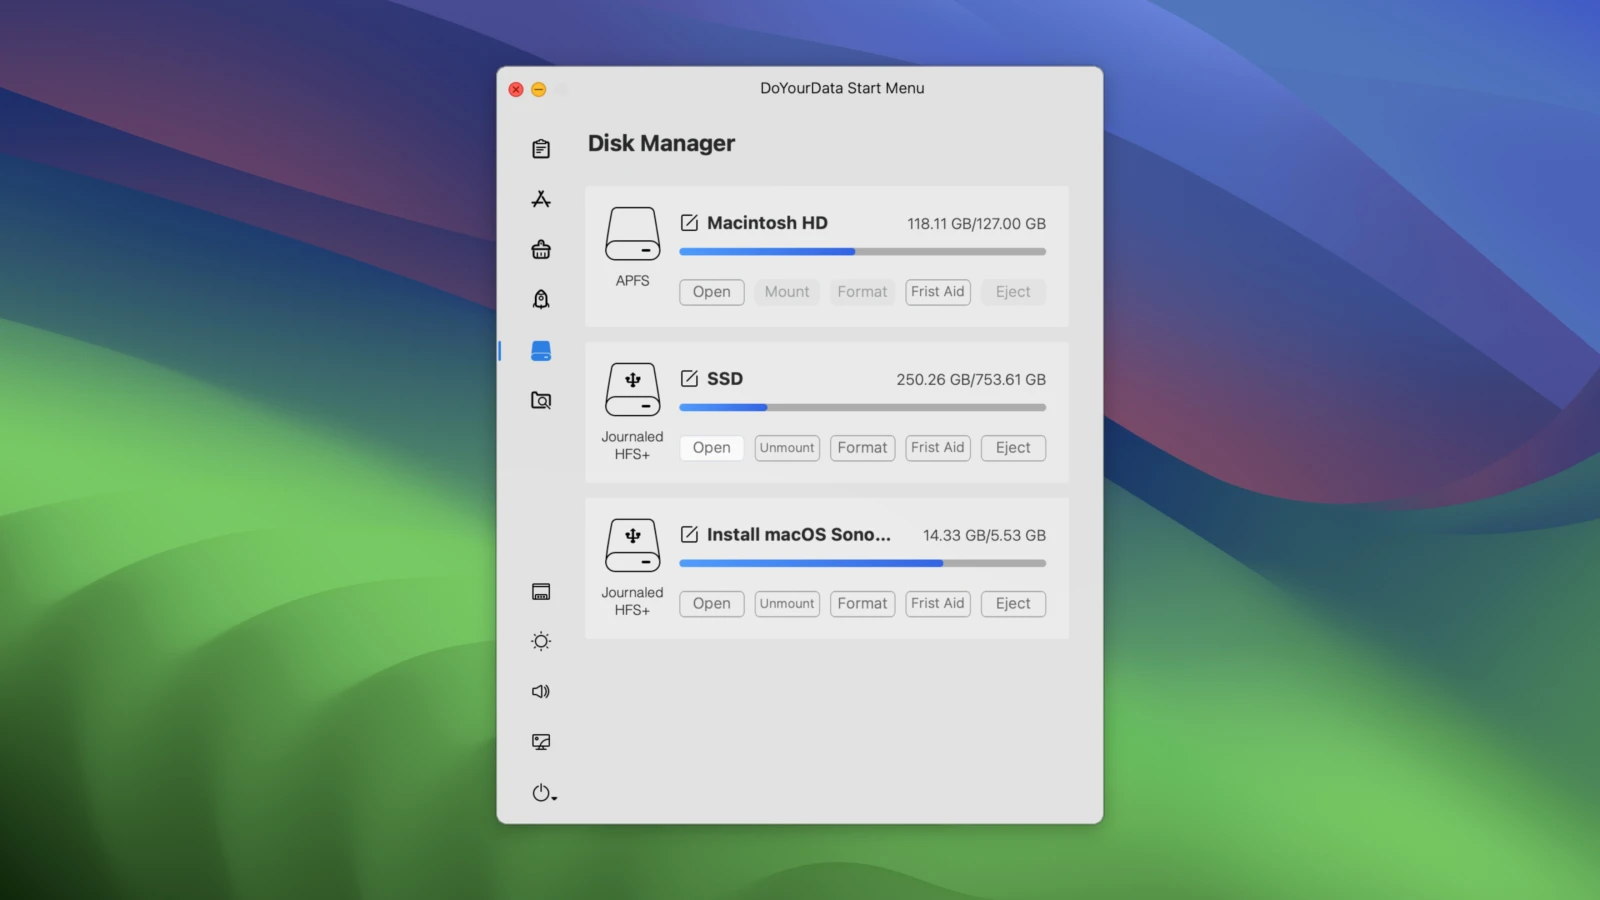Open the clipboard icon in sidebar
This screenshot has width=1600, height=900.
coord(541,149)
